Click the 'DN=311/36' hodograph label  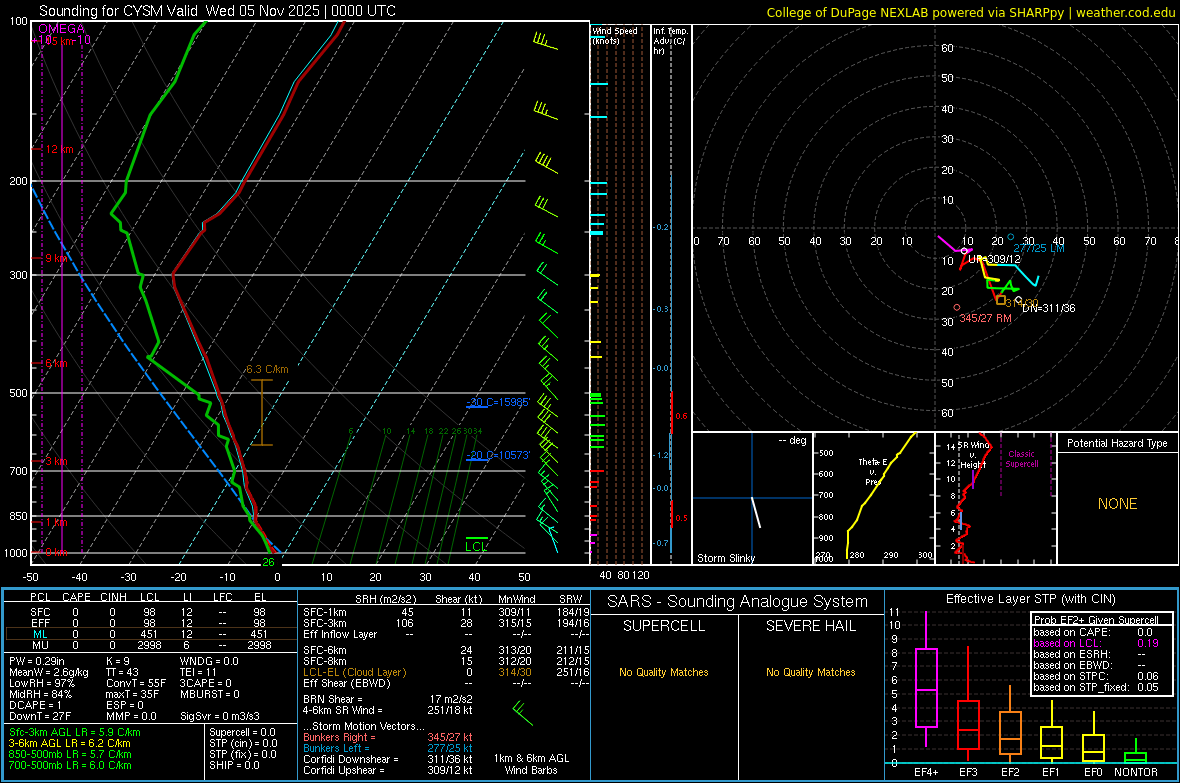point(1048,308)
